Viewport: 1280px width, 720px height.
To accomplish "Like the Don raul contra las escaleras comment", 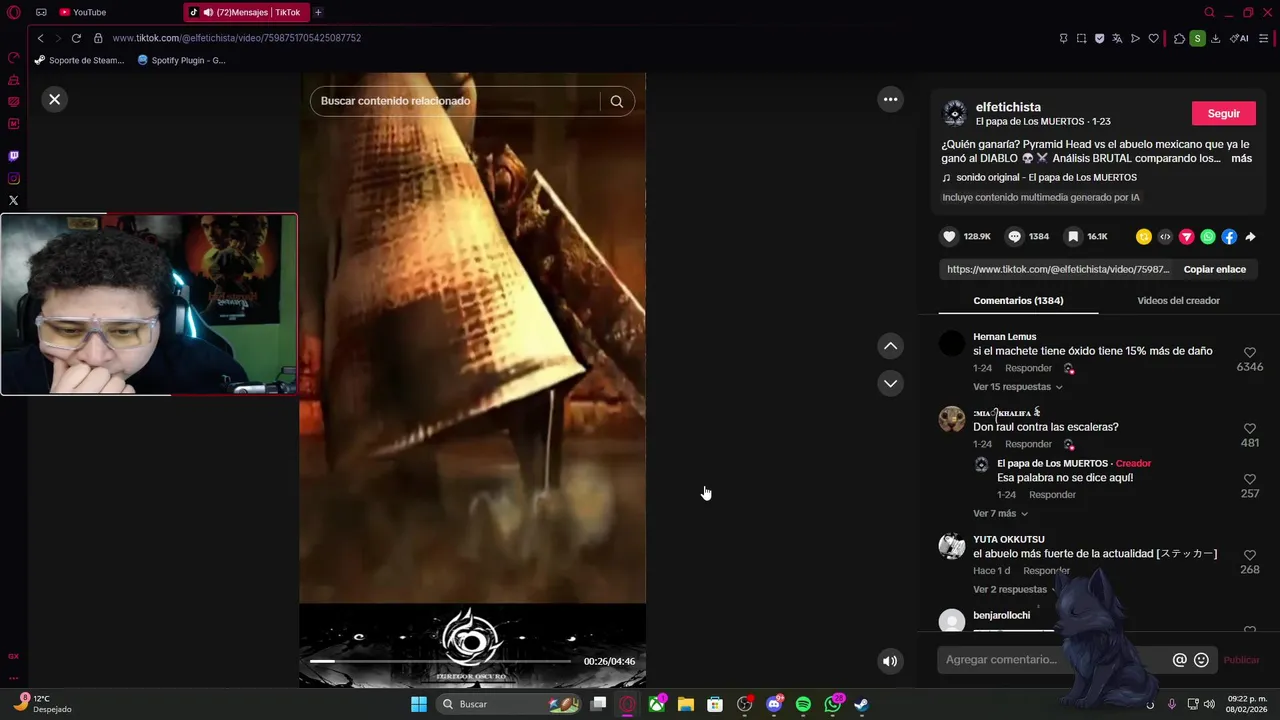I will [1250, 429].
